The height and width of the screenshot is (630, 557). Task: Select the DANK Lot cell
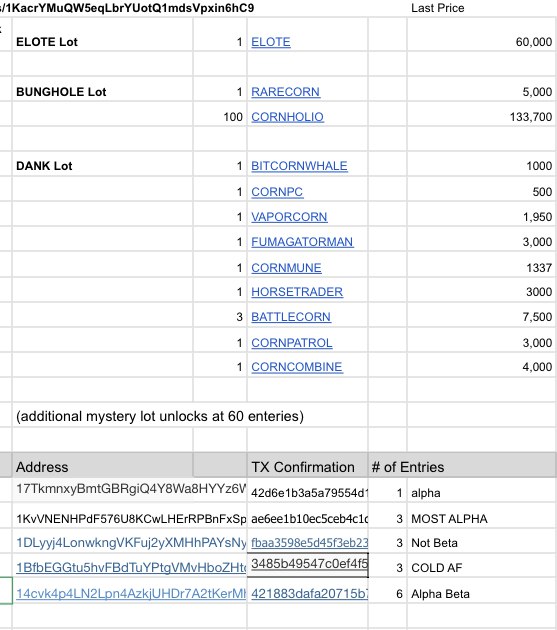click(x=102, y=164)
